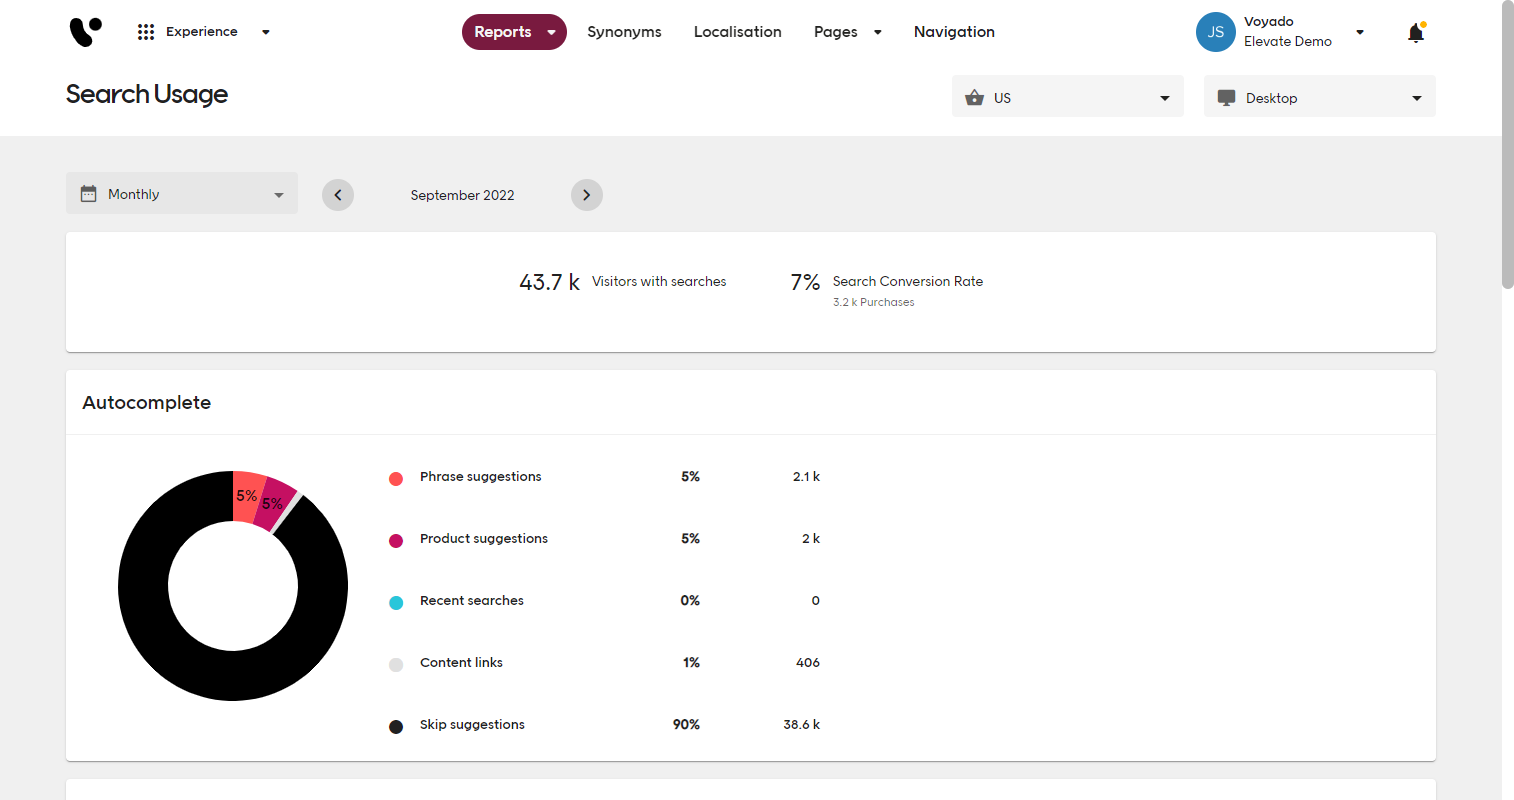The image size is (1514, 800).
Task: Click the Skip suggestions label
Action: click(472, 725)
